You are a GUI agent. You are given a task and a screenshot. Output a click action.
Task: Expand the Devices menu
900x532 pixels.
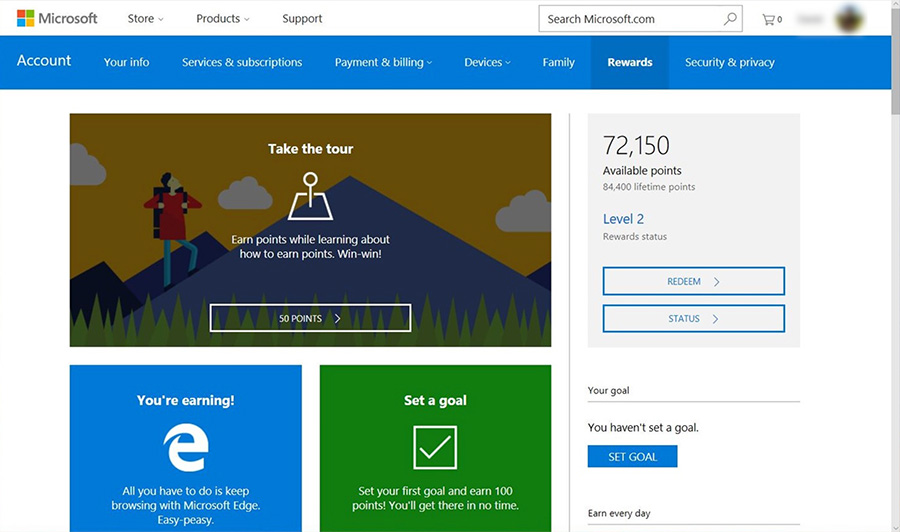click(x=487, y=62)
